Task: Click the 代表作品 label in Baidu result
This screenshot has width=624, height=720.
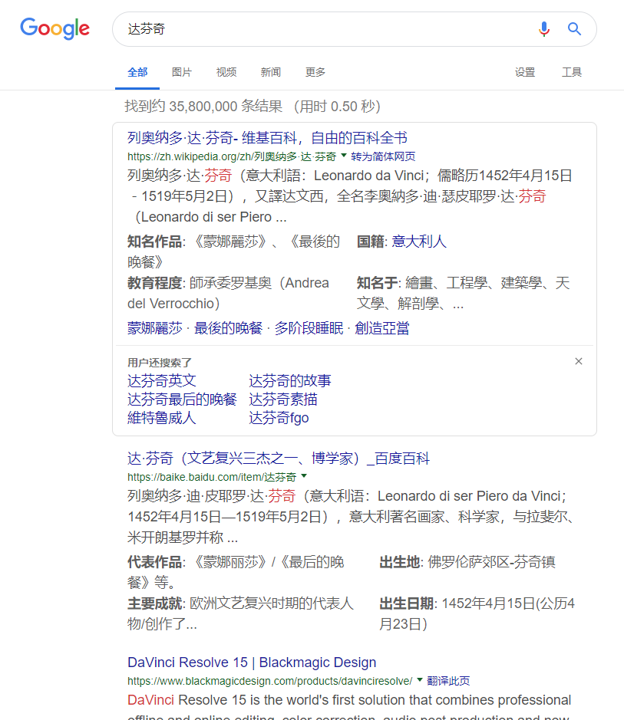Action: tap(154, 562)
